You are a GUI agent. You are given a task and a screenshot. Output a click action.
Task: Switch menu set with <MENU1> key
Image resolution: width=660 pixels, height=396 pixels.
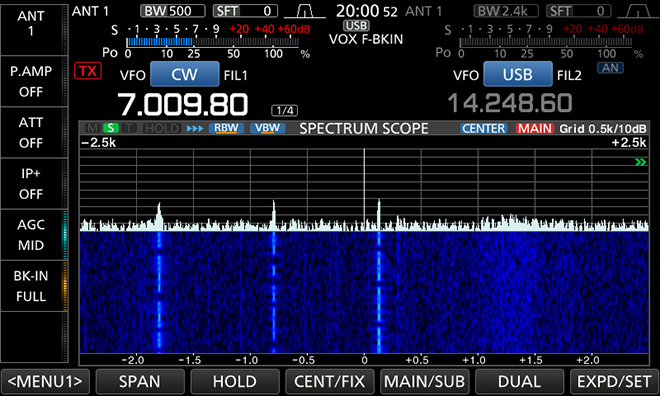coord(45,382)
